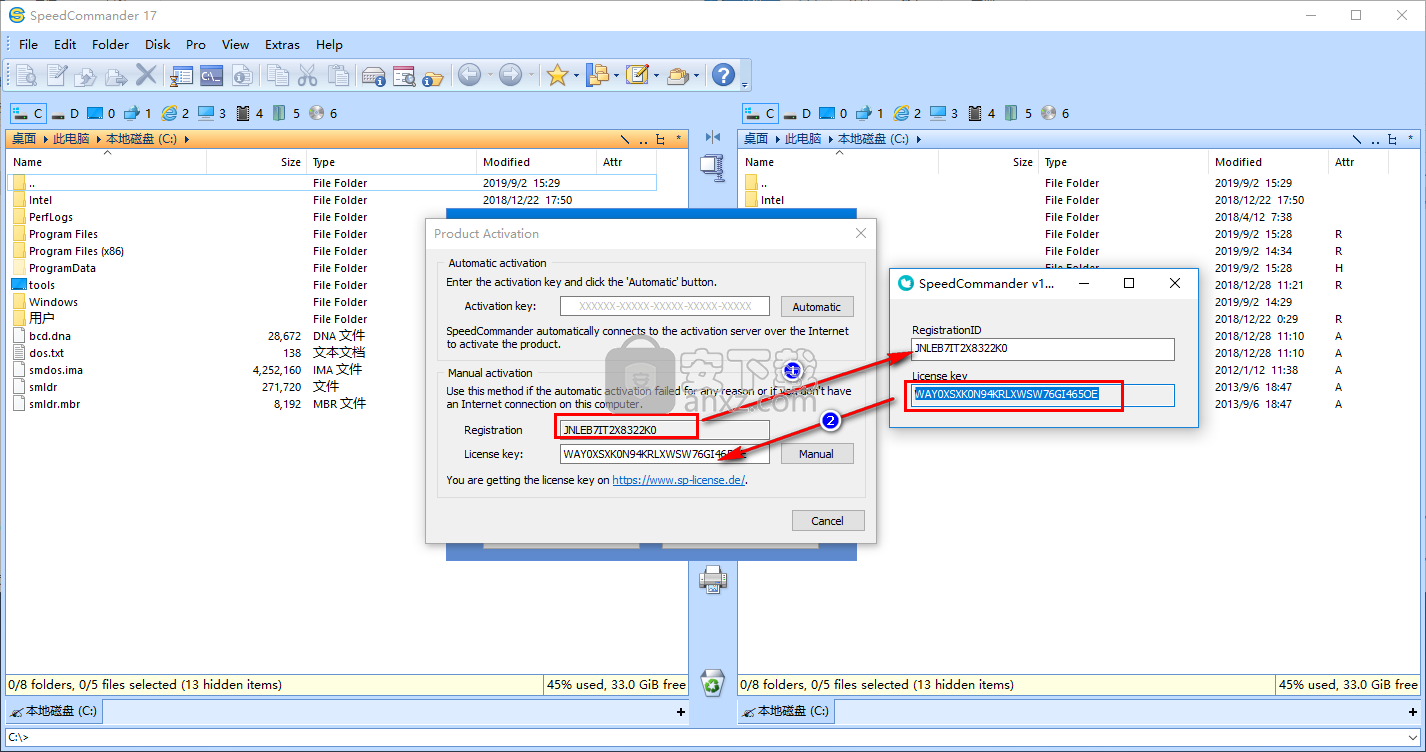Click the drive information toolbar icon

pos(374,75)
